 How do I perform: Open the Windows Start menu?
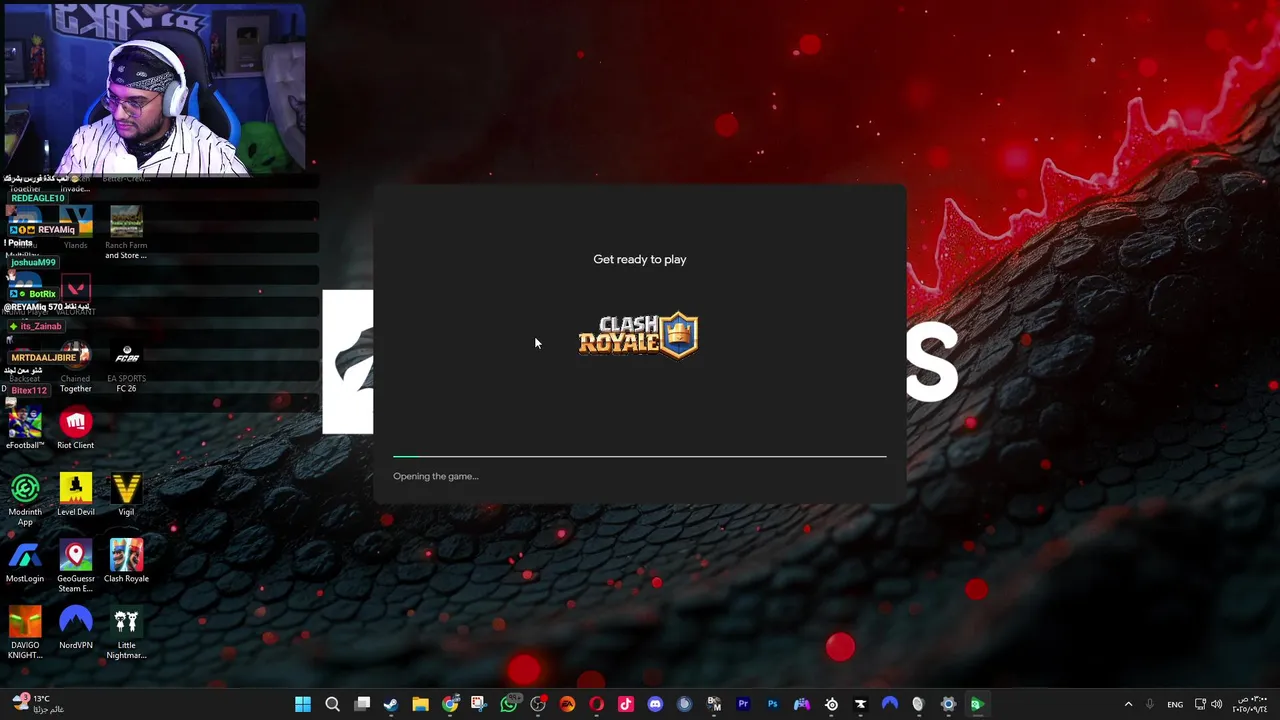click(303, 704)
